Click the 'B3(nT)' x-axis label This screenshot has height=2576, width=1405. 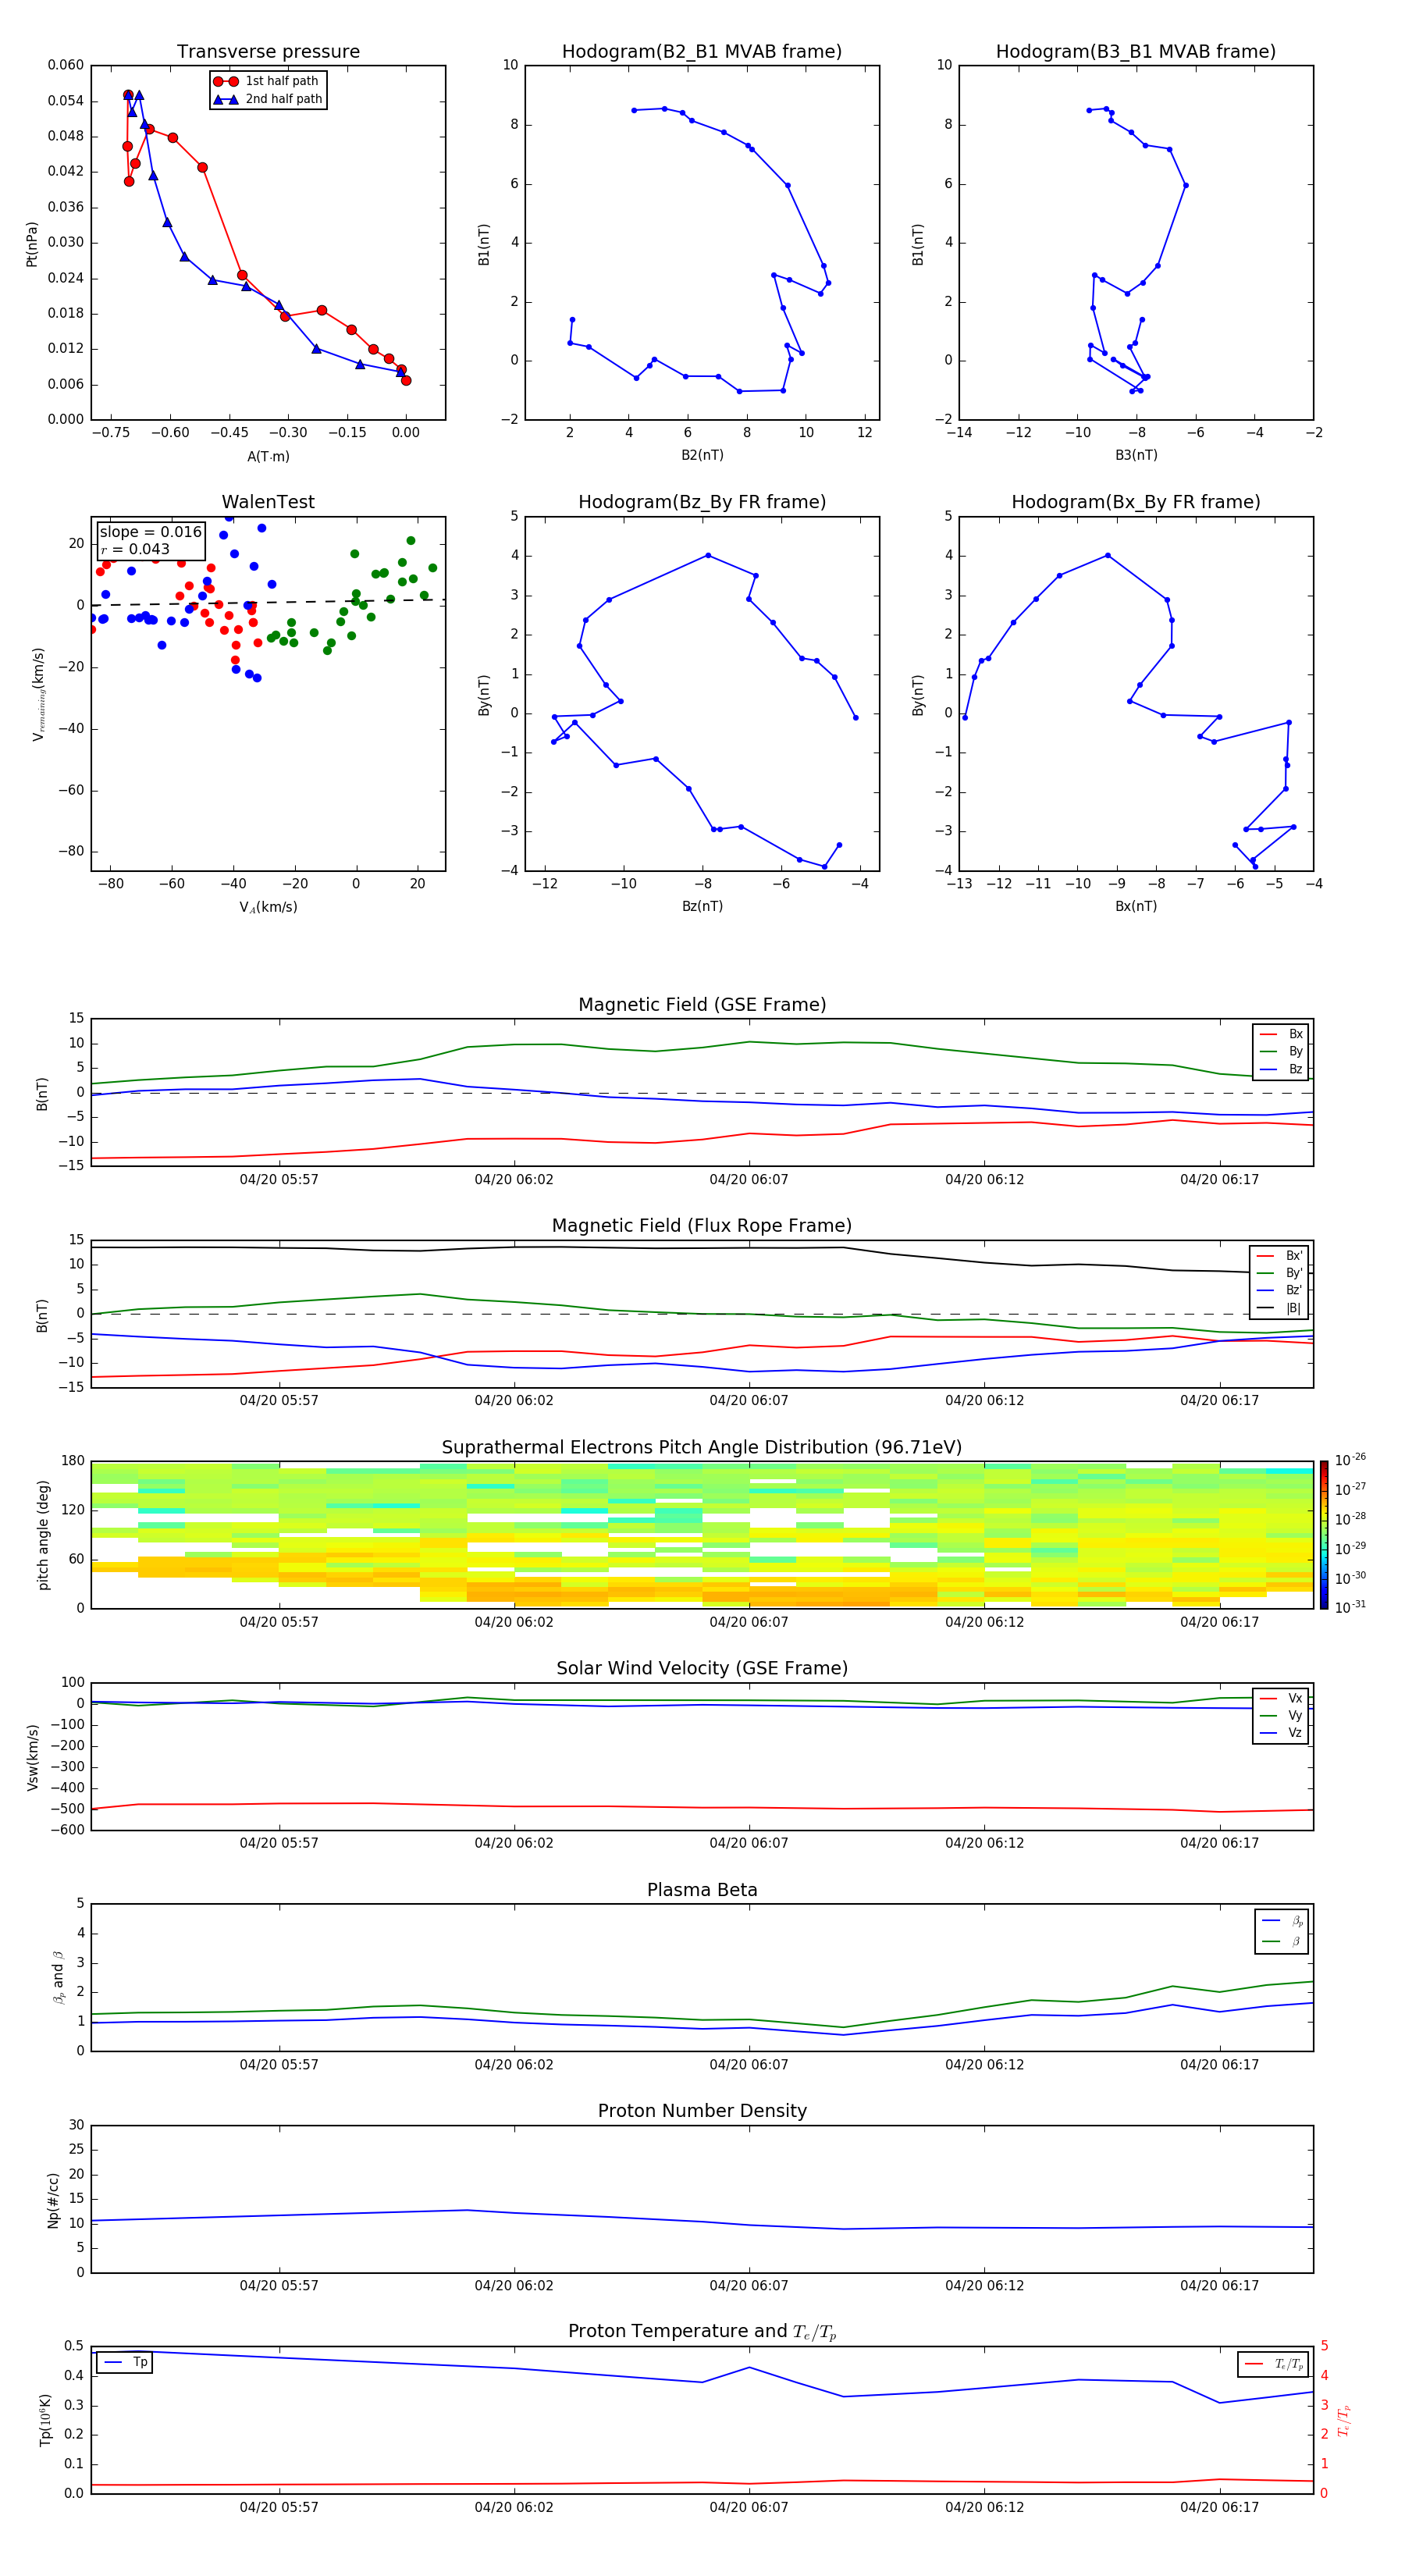coord(1136,455)
